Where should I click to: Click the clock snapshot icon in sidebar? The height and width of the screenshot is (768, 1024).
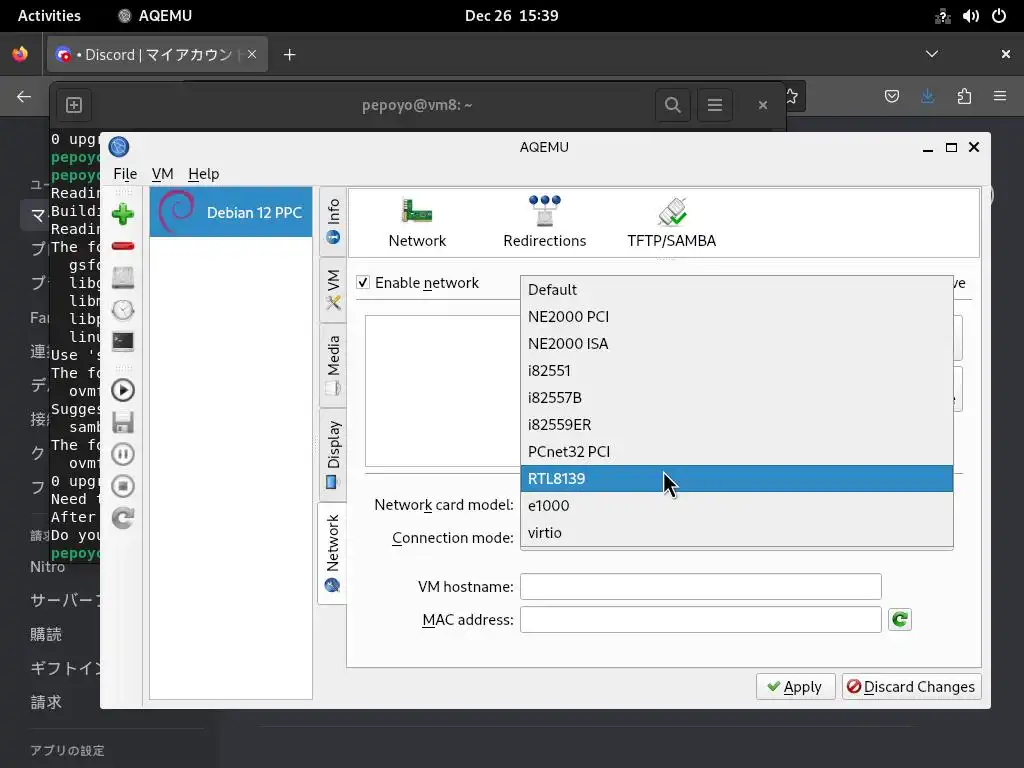point(123,310)
